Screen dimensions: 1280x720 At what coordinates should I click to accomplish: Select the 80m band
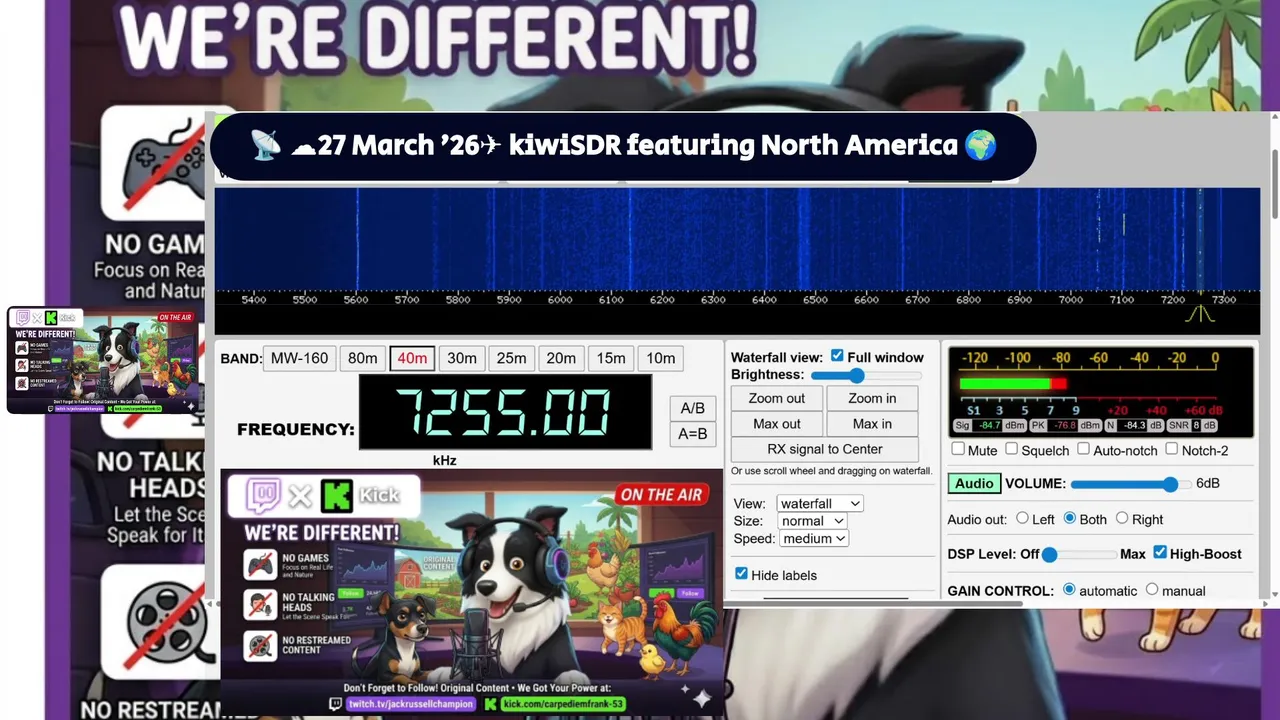click(x=362, y=358)
